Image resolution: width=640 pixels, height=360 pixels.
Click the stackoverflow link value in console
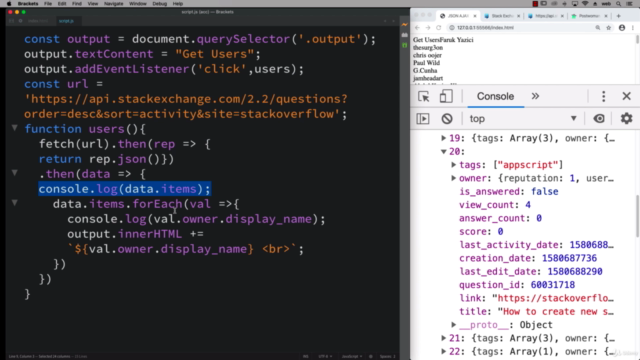point(553,298)
